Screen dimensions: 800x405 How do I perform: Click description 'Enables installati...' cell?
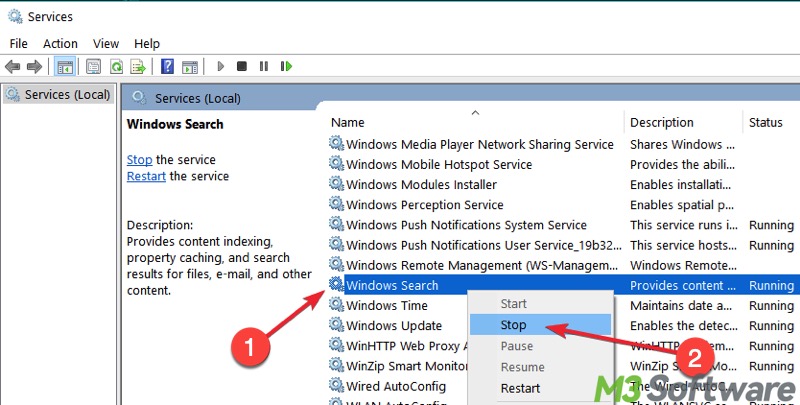681,185
